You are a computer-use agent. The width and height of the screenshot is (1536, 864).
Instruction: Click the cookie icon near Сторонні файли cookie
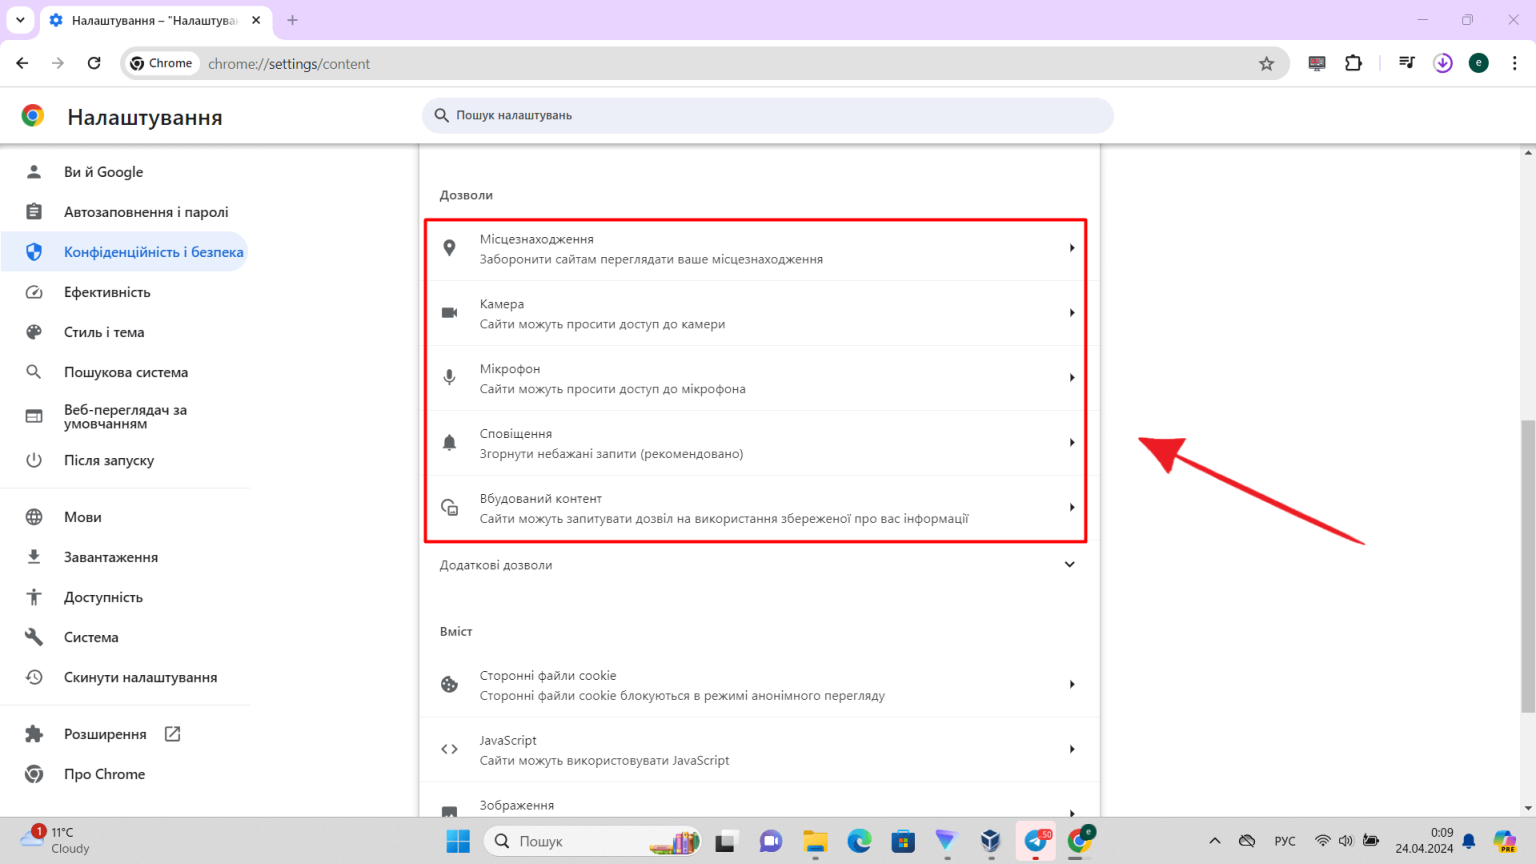449,684
